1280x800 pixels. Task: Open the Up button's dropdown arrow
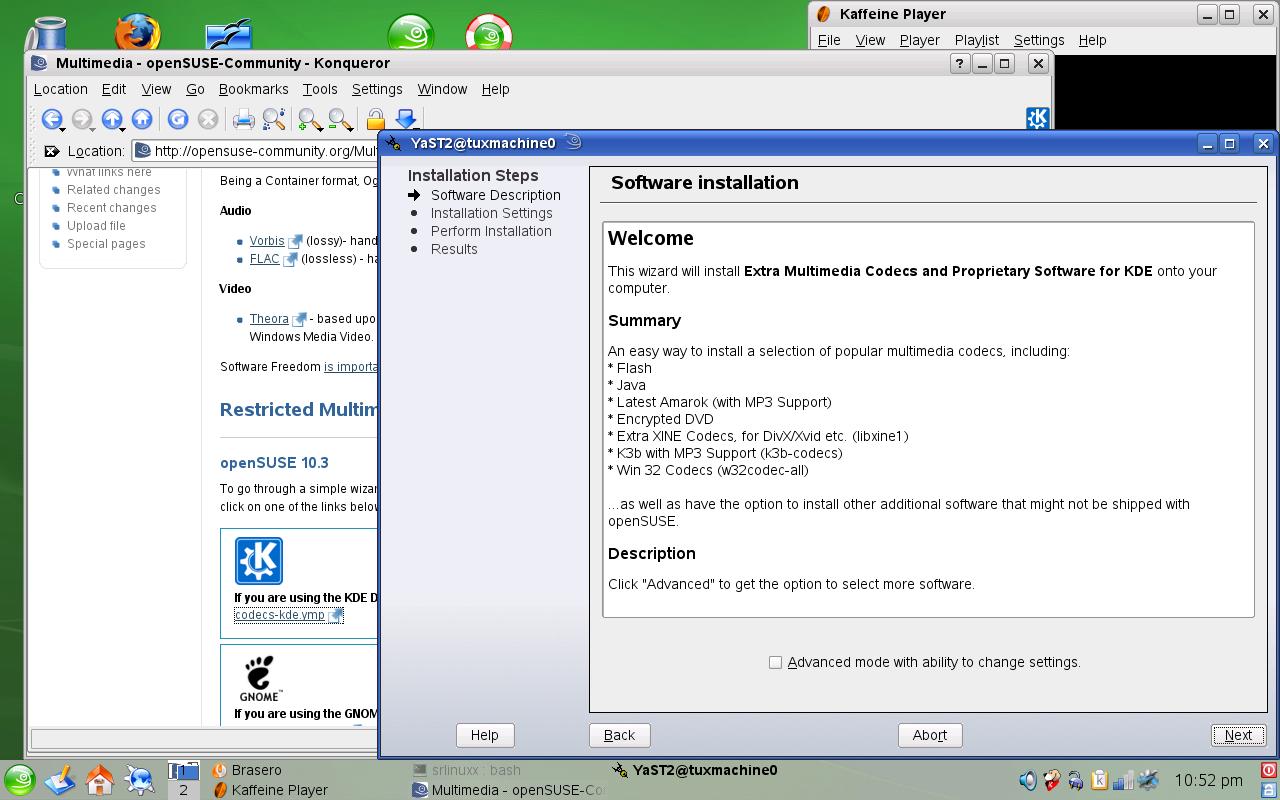point(123,128)
